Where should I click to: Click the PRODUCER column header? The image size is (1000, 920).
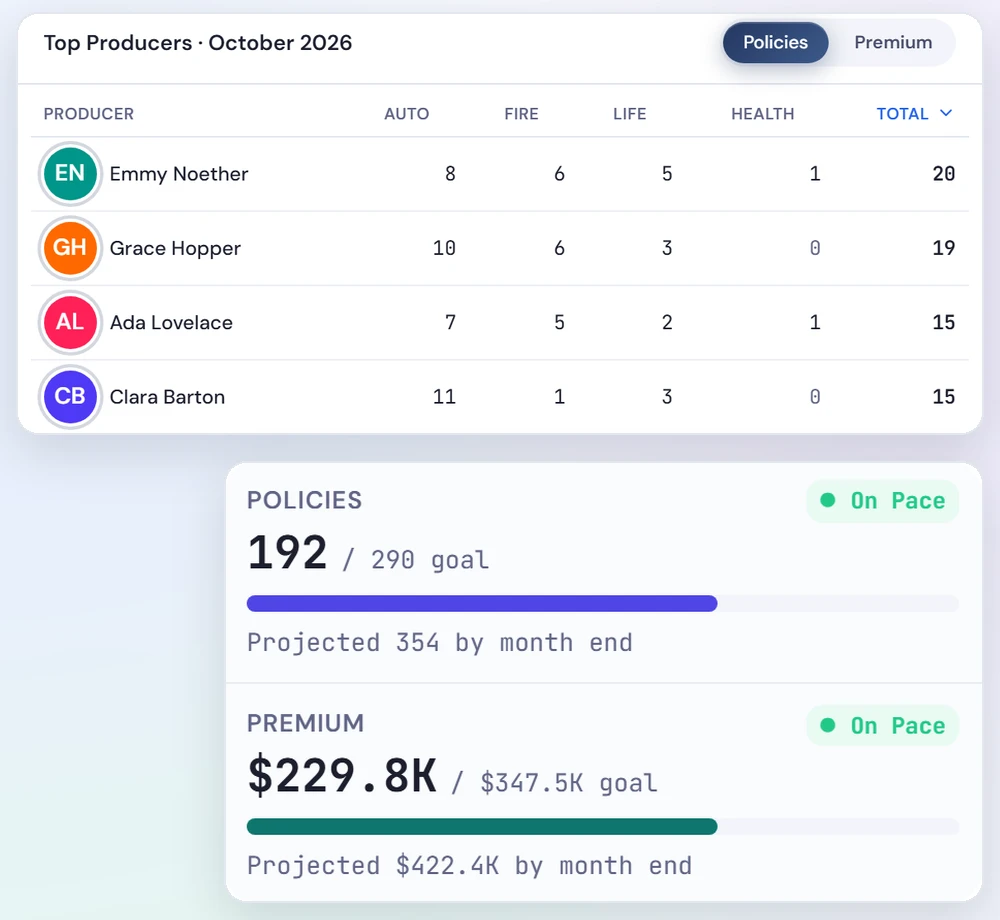tap(89, 114)
